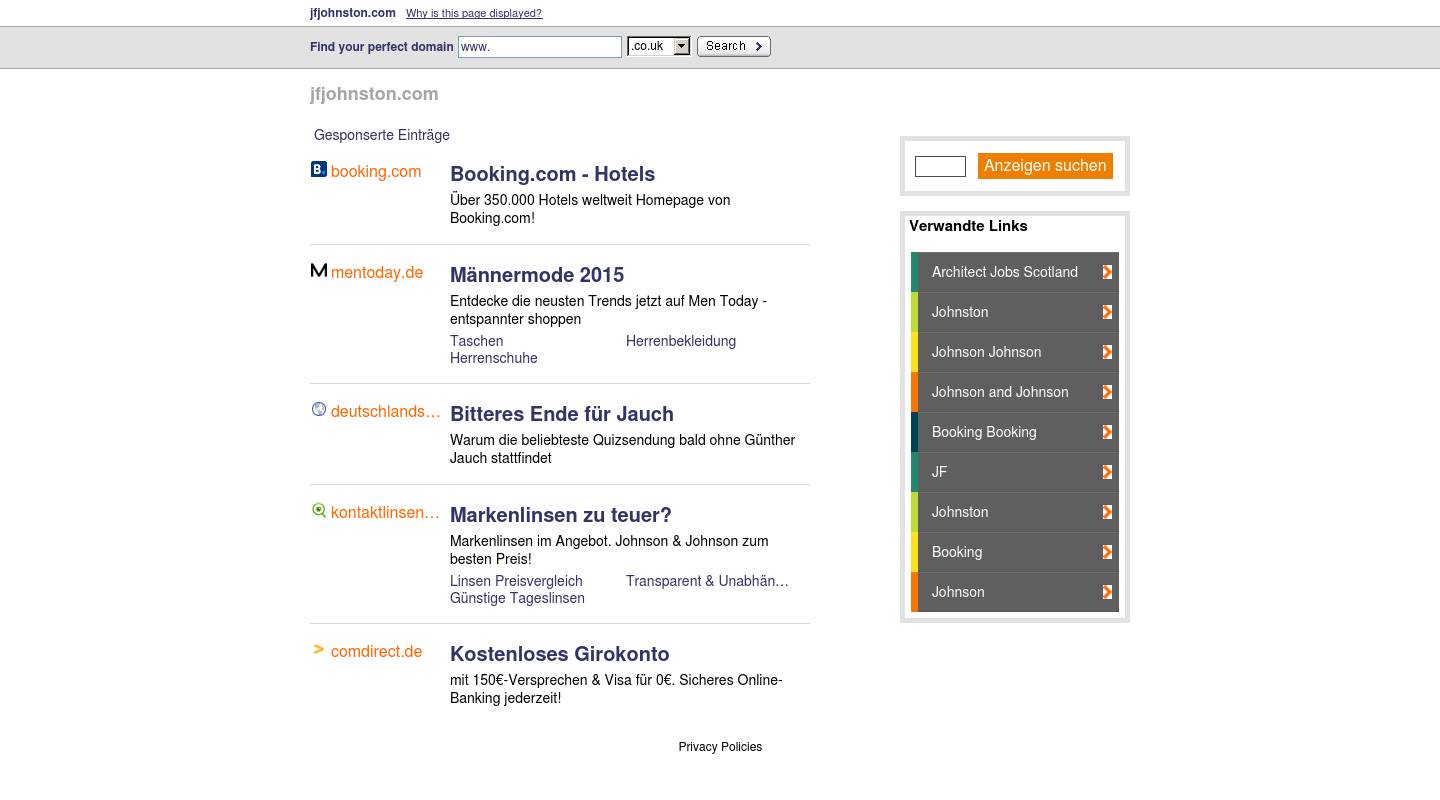This screenshot has height=800, width=1440.
Task: Select Booking Booking related link
Action: tap(1015, 432)
